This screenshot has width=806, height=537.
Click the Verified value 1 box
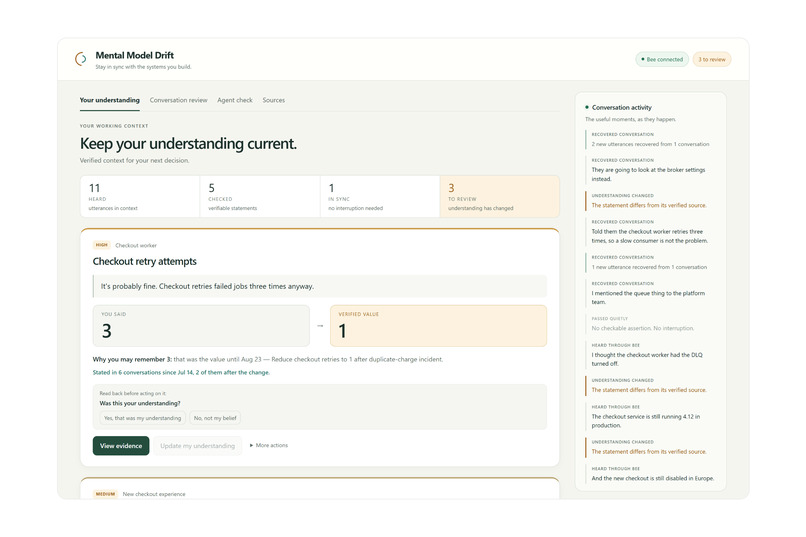(438, 326)
